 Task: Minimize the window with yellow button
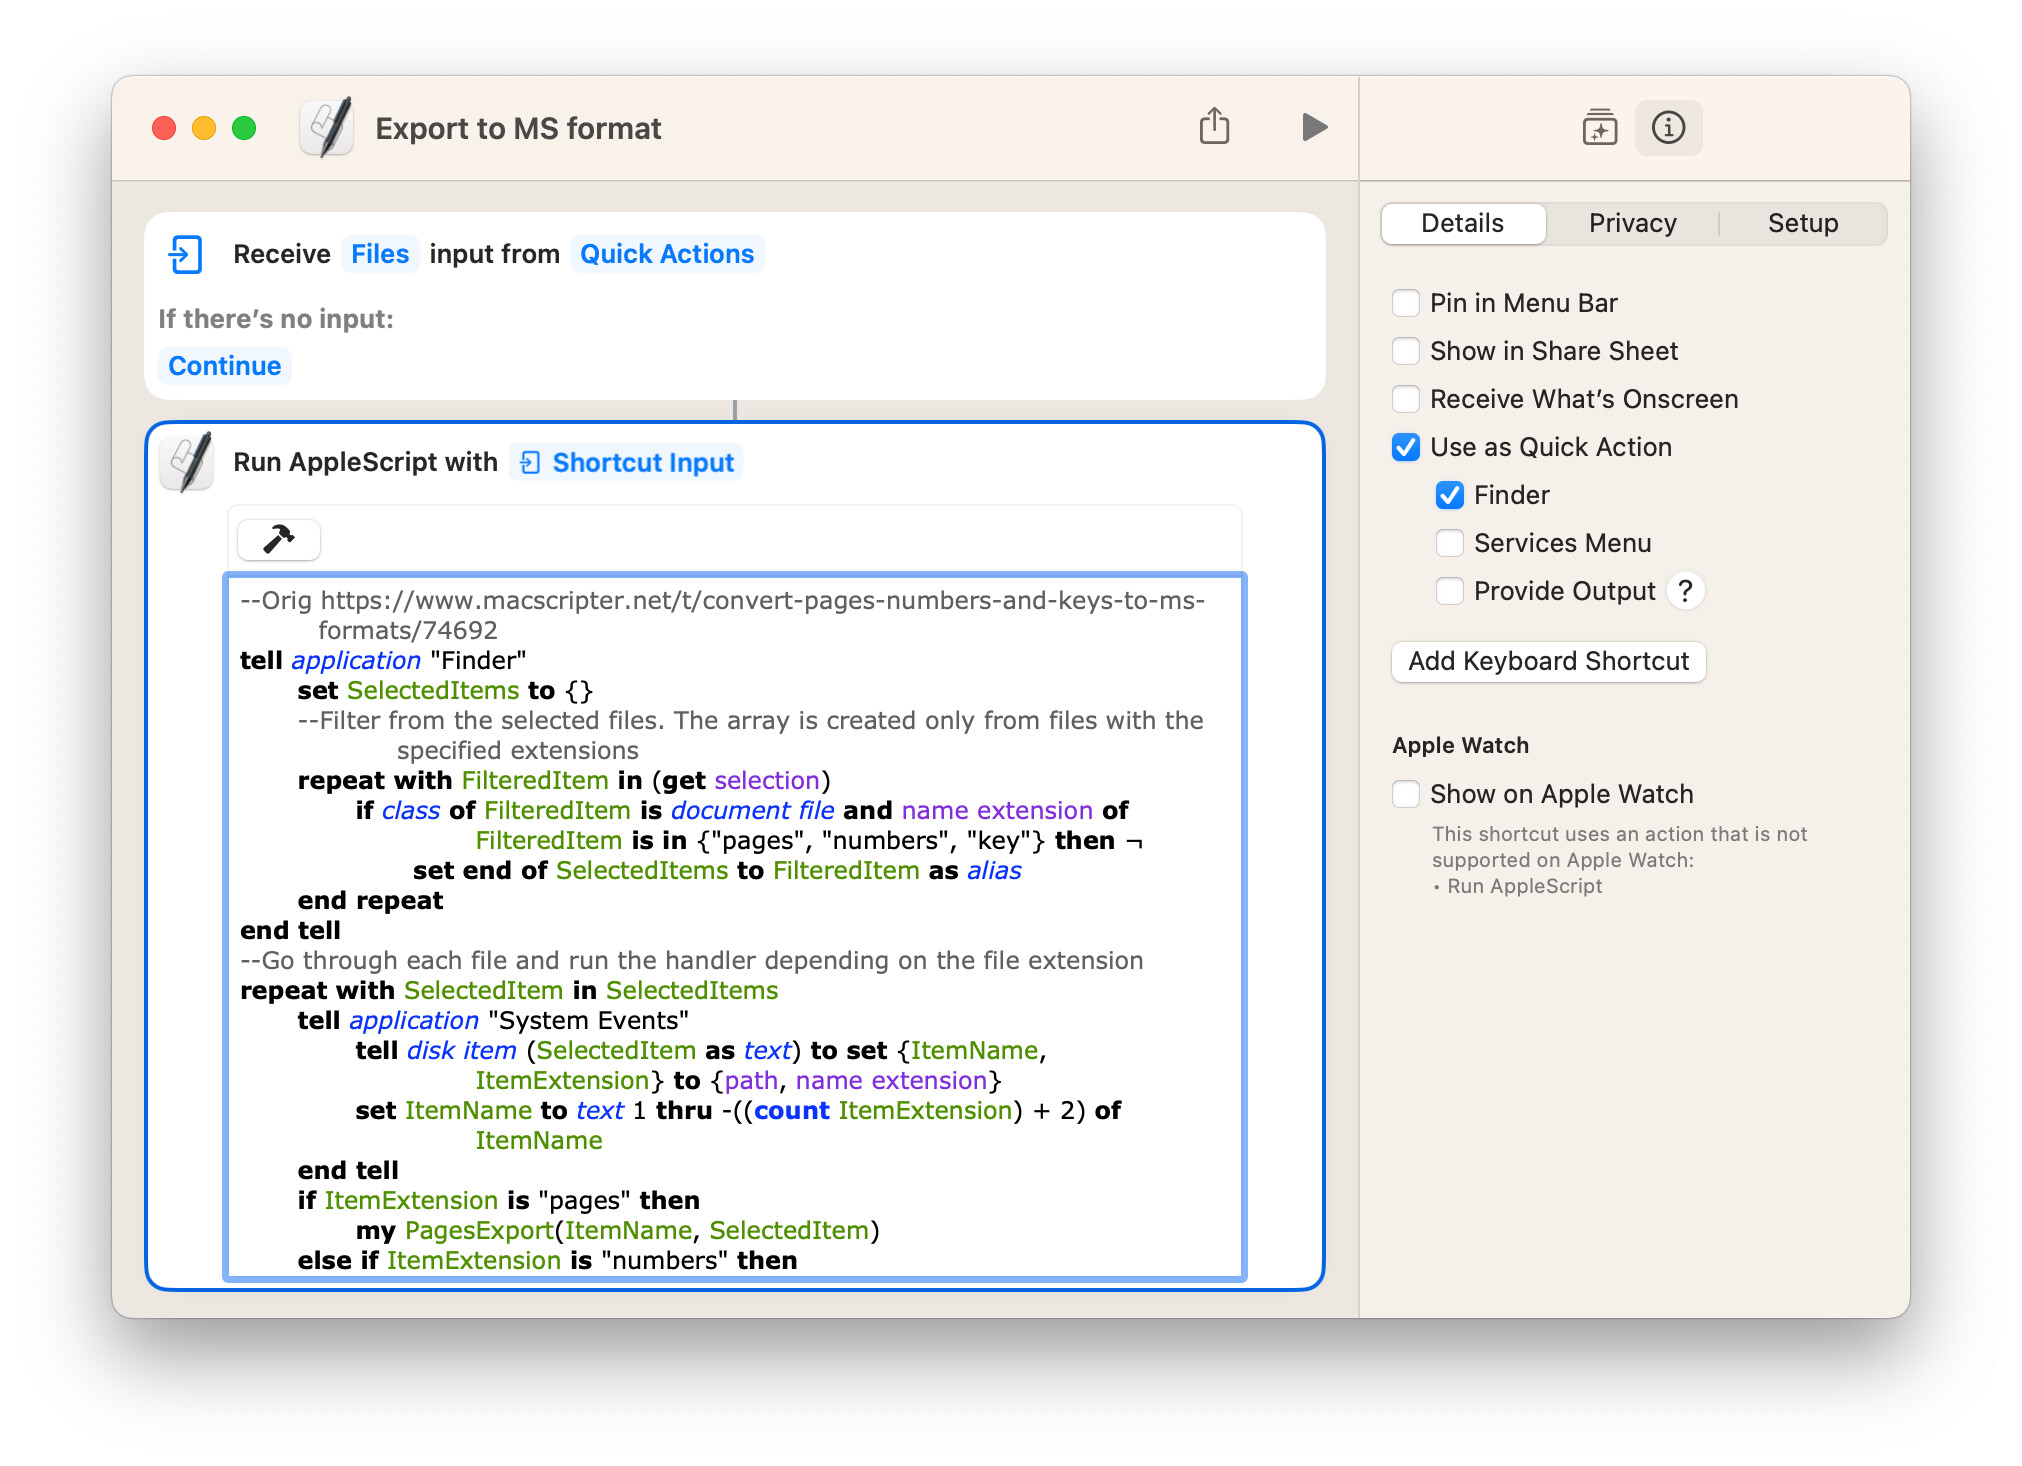click(x=204, y=128)
